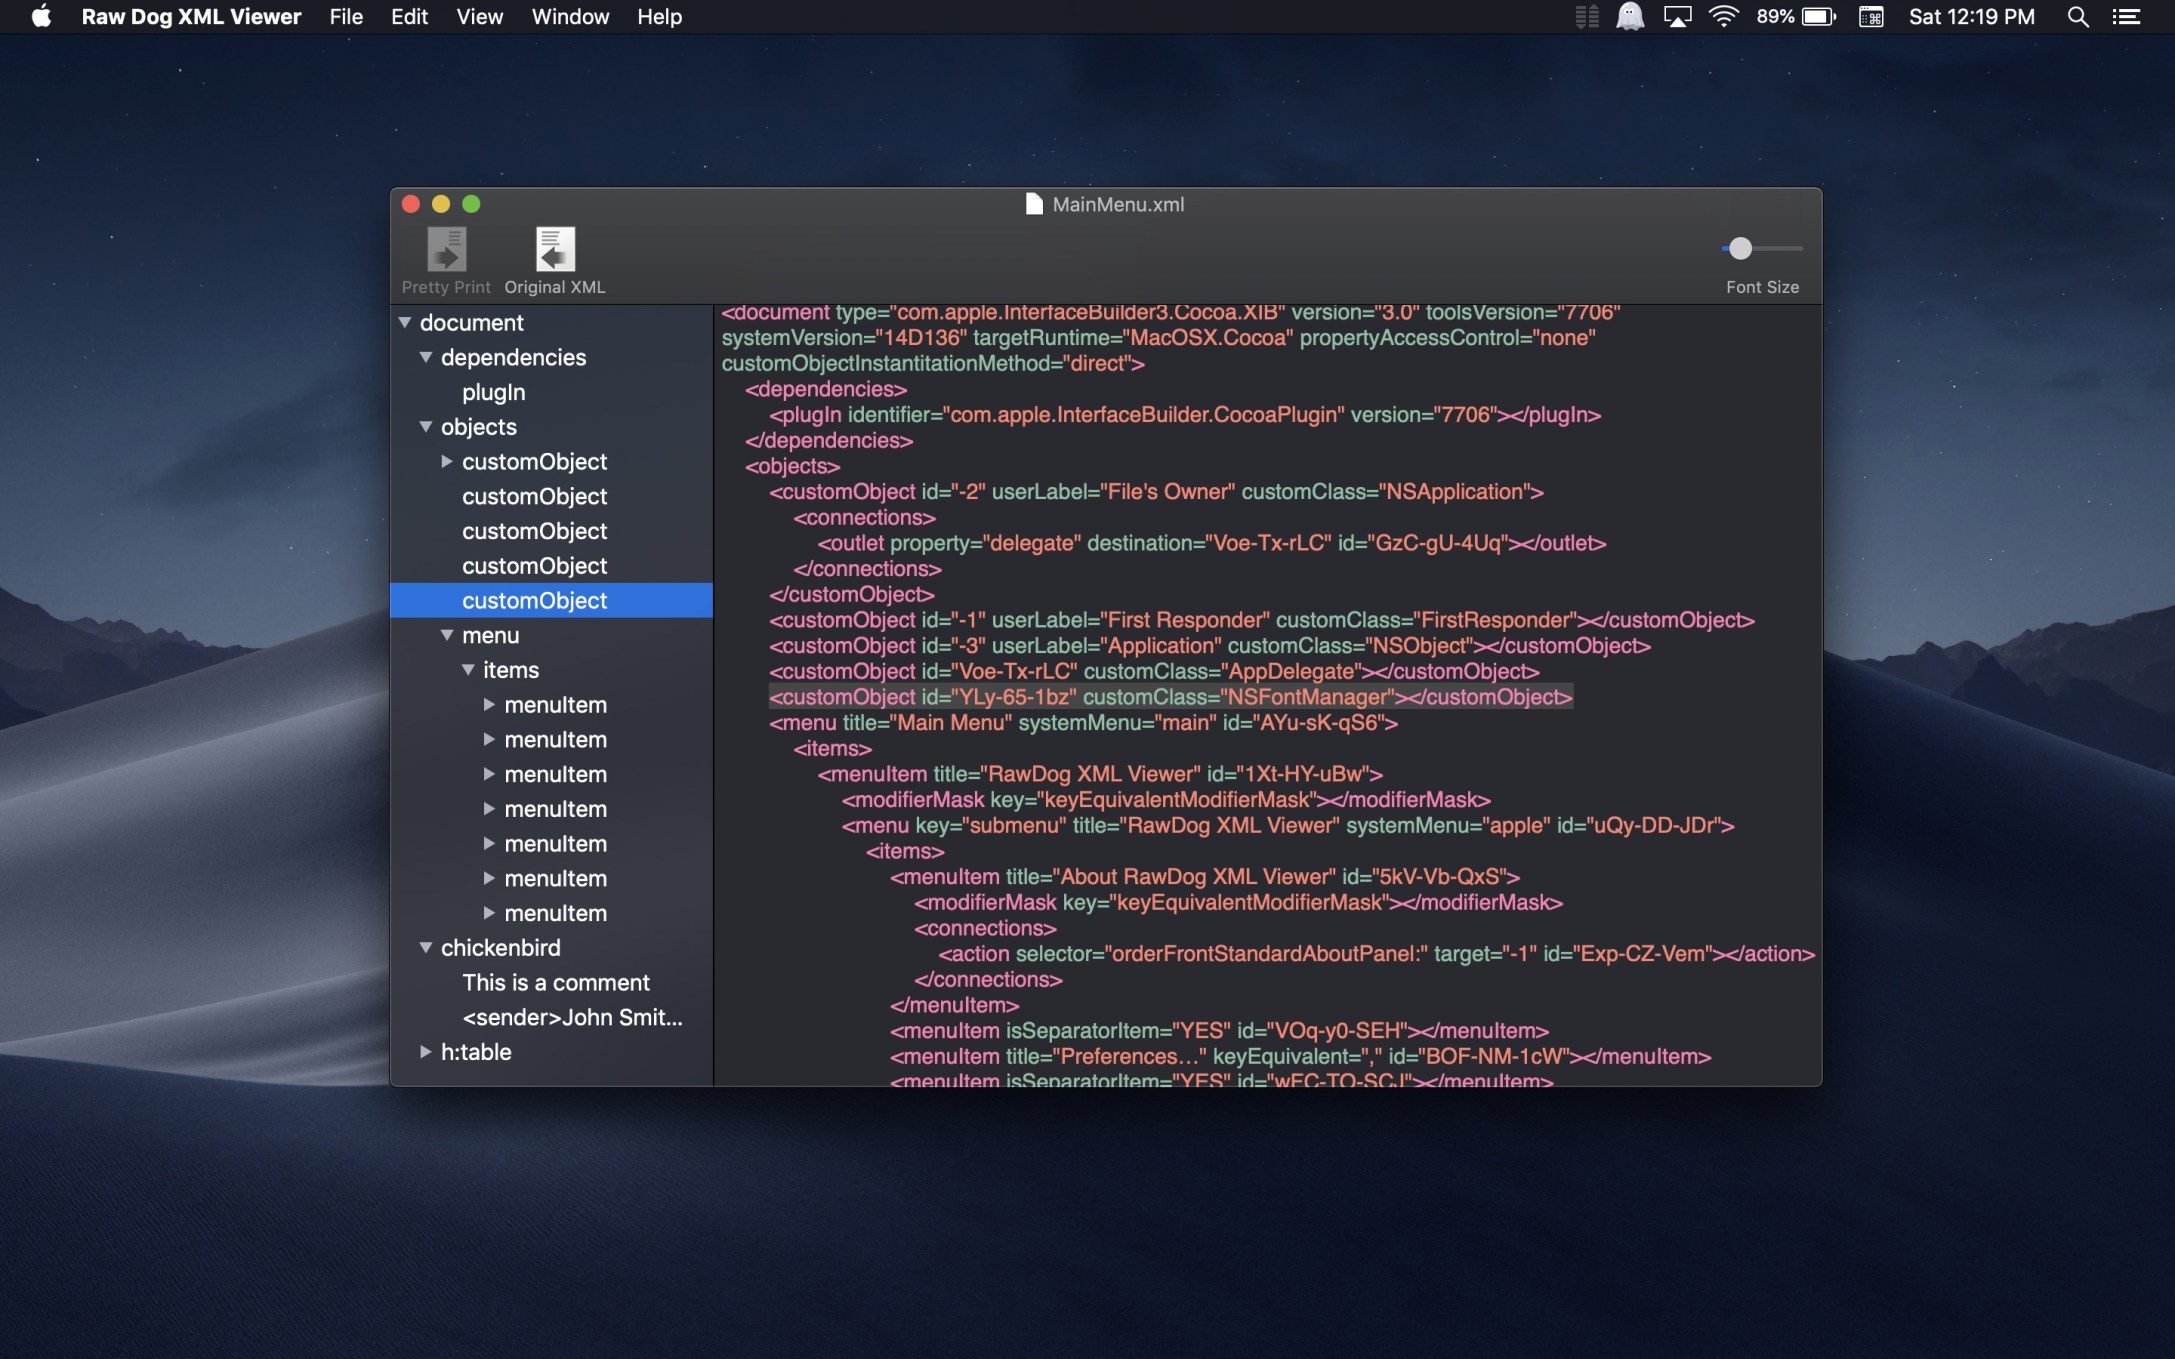
Task: Click the MainMenu.xml document proxy icon
Action: (1034, 204)
